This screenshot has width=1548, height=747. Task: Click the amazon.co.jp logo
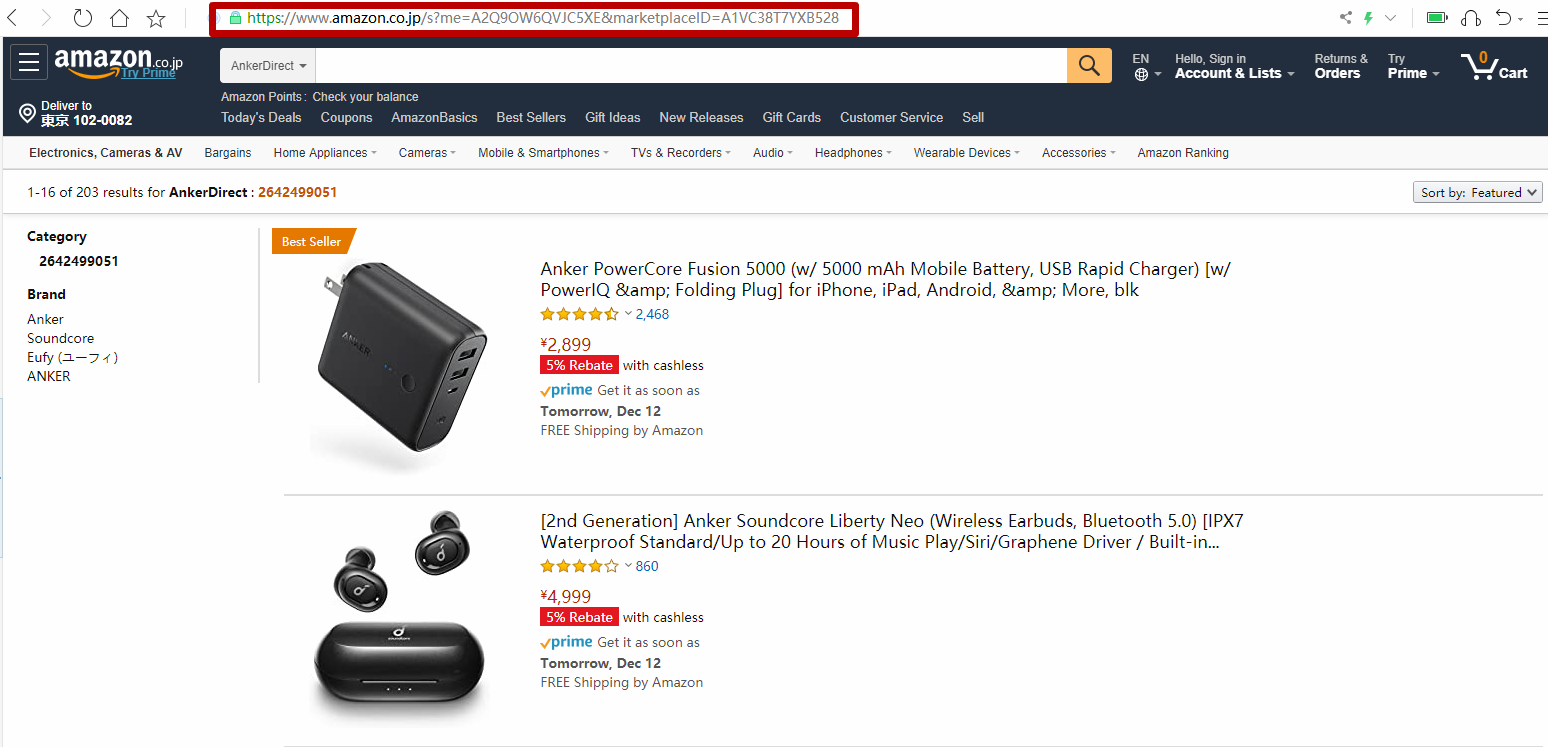[x=119, y=63]
